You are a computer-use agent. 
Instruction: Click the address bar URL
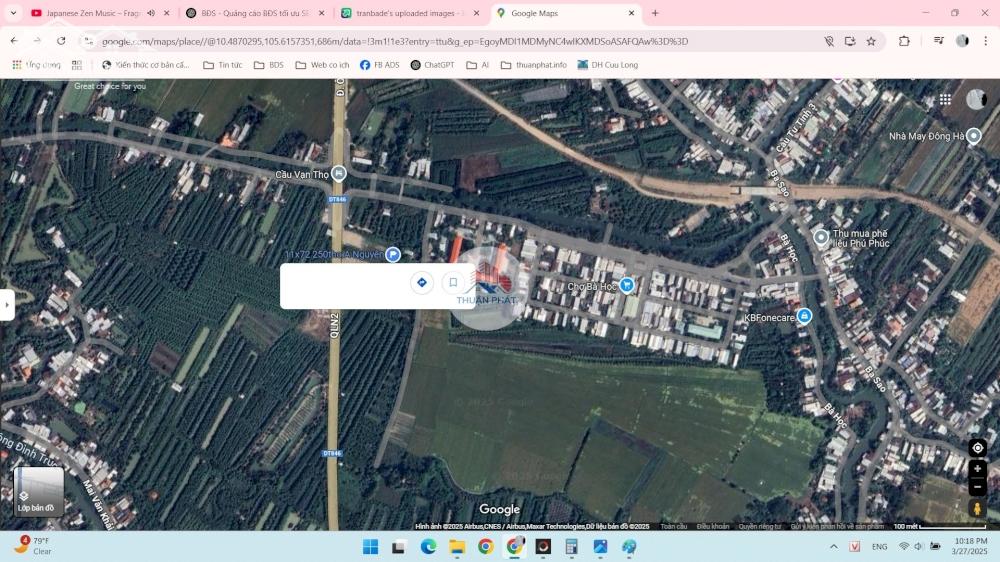[x=395, y=41]
